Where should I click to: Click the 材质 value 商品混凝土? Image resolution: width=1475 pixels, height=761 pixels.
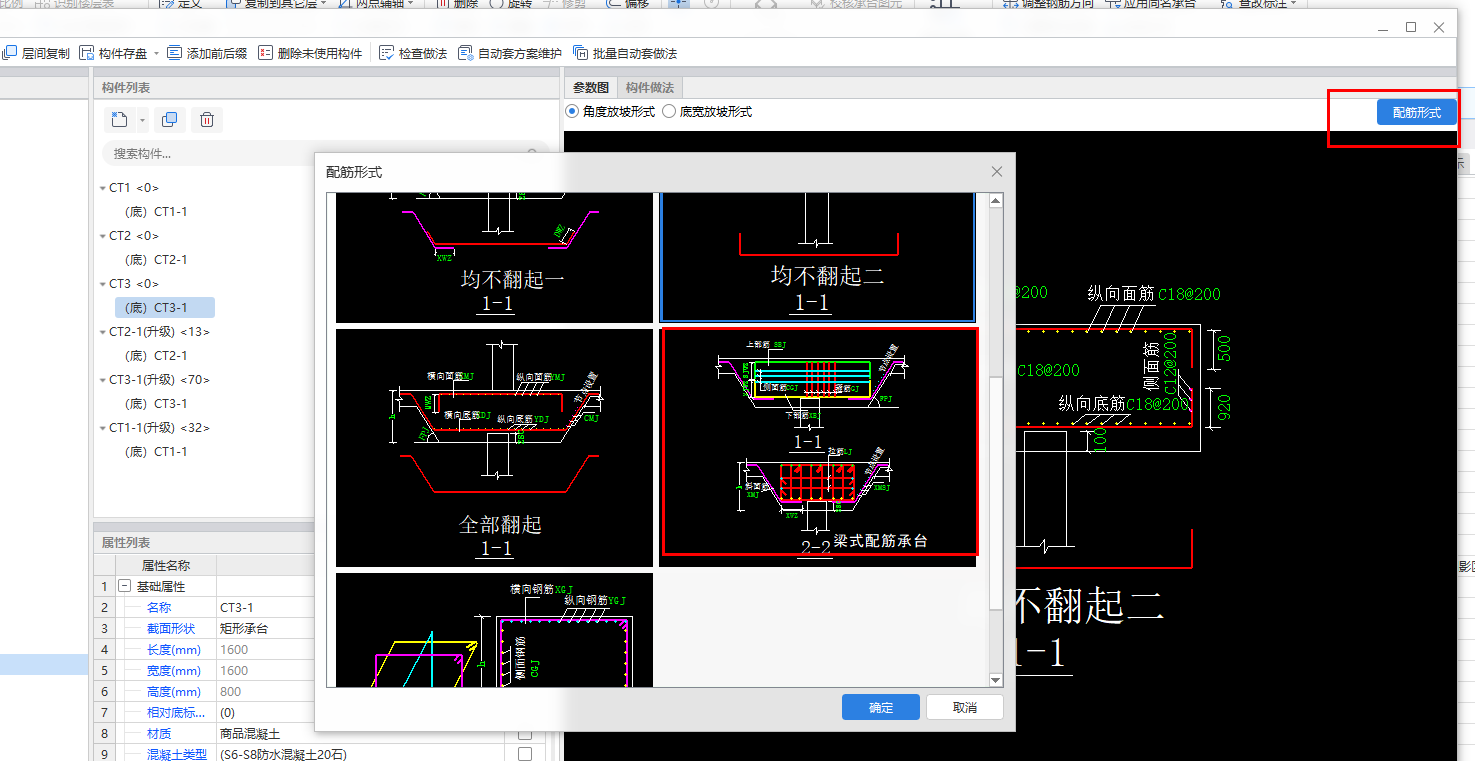[x=360, y=734]
